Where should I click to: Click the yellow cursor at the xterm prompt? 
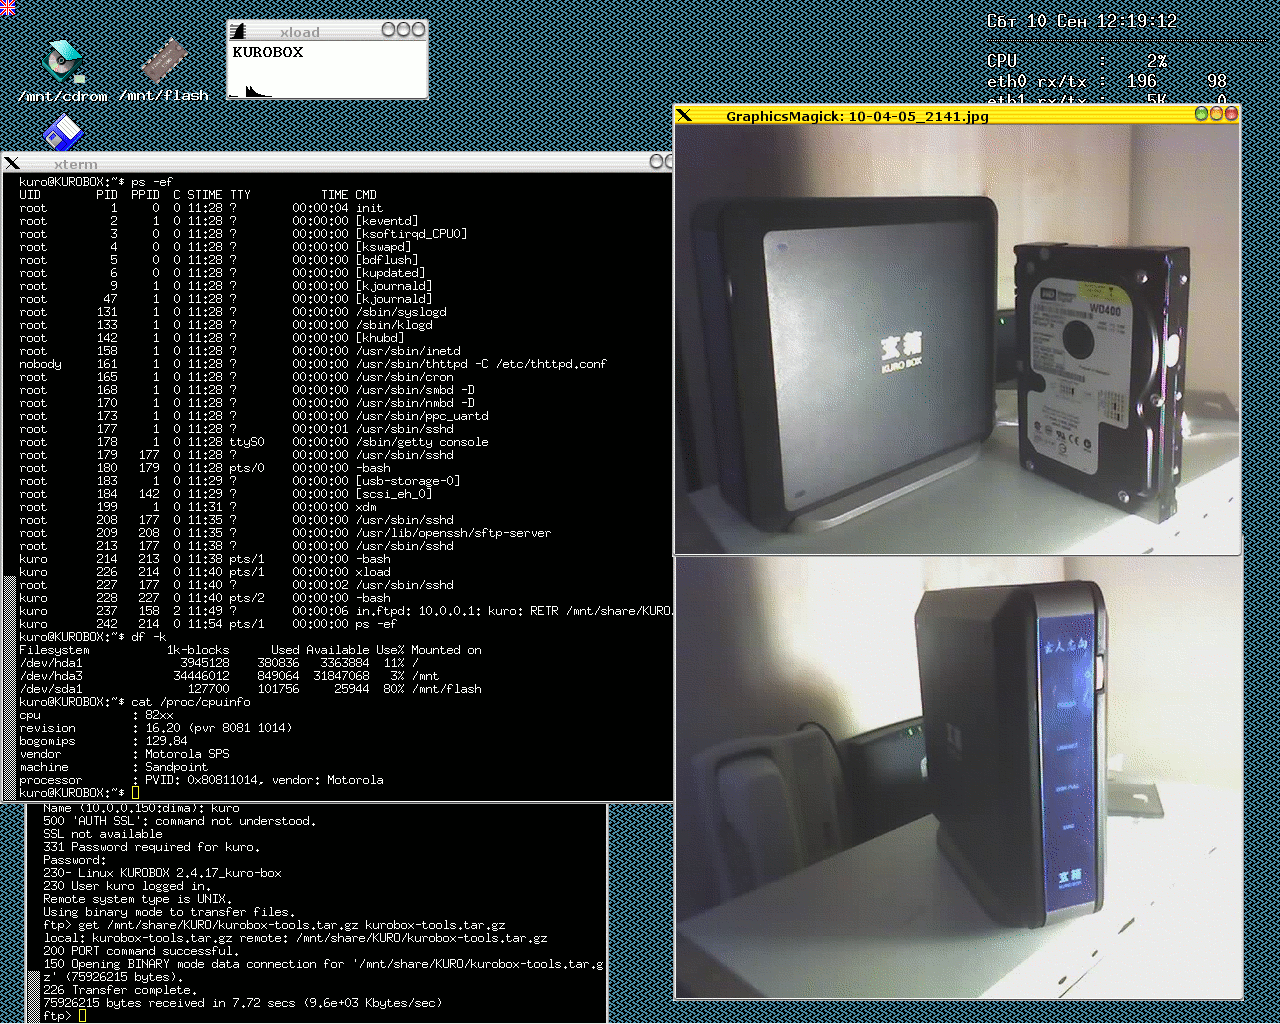coord(135,793)
